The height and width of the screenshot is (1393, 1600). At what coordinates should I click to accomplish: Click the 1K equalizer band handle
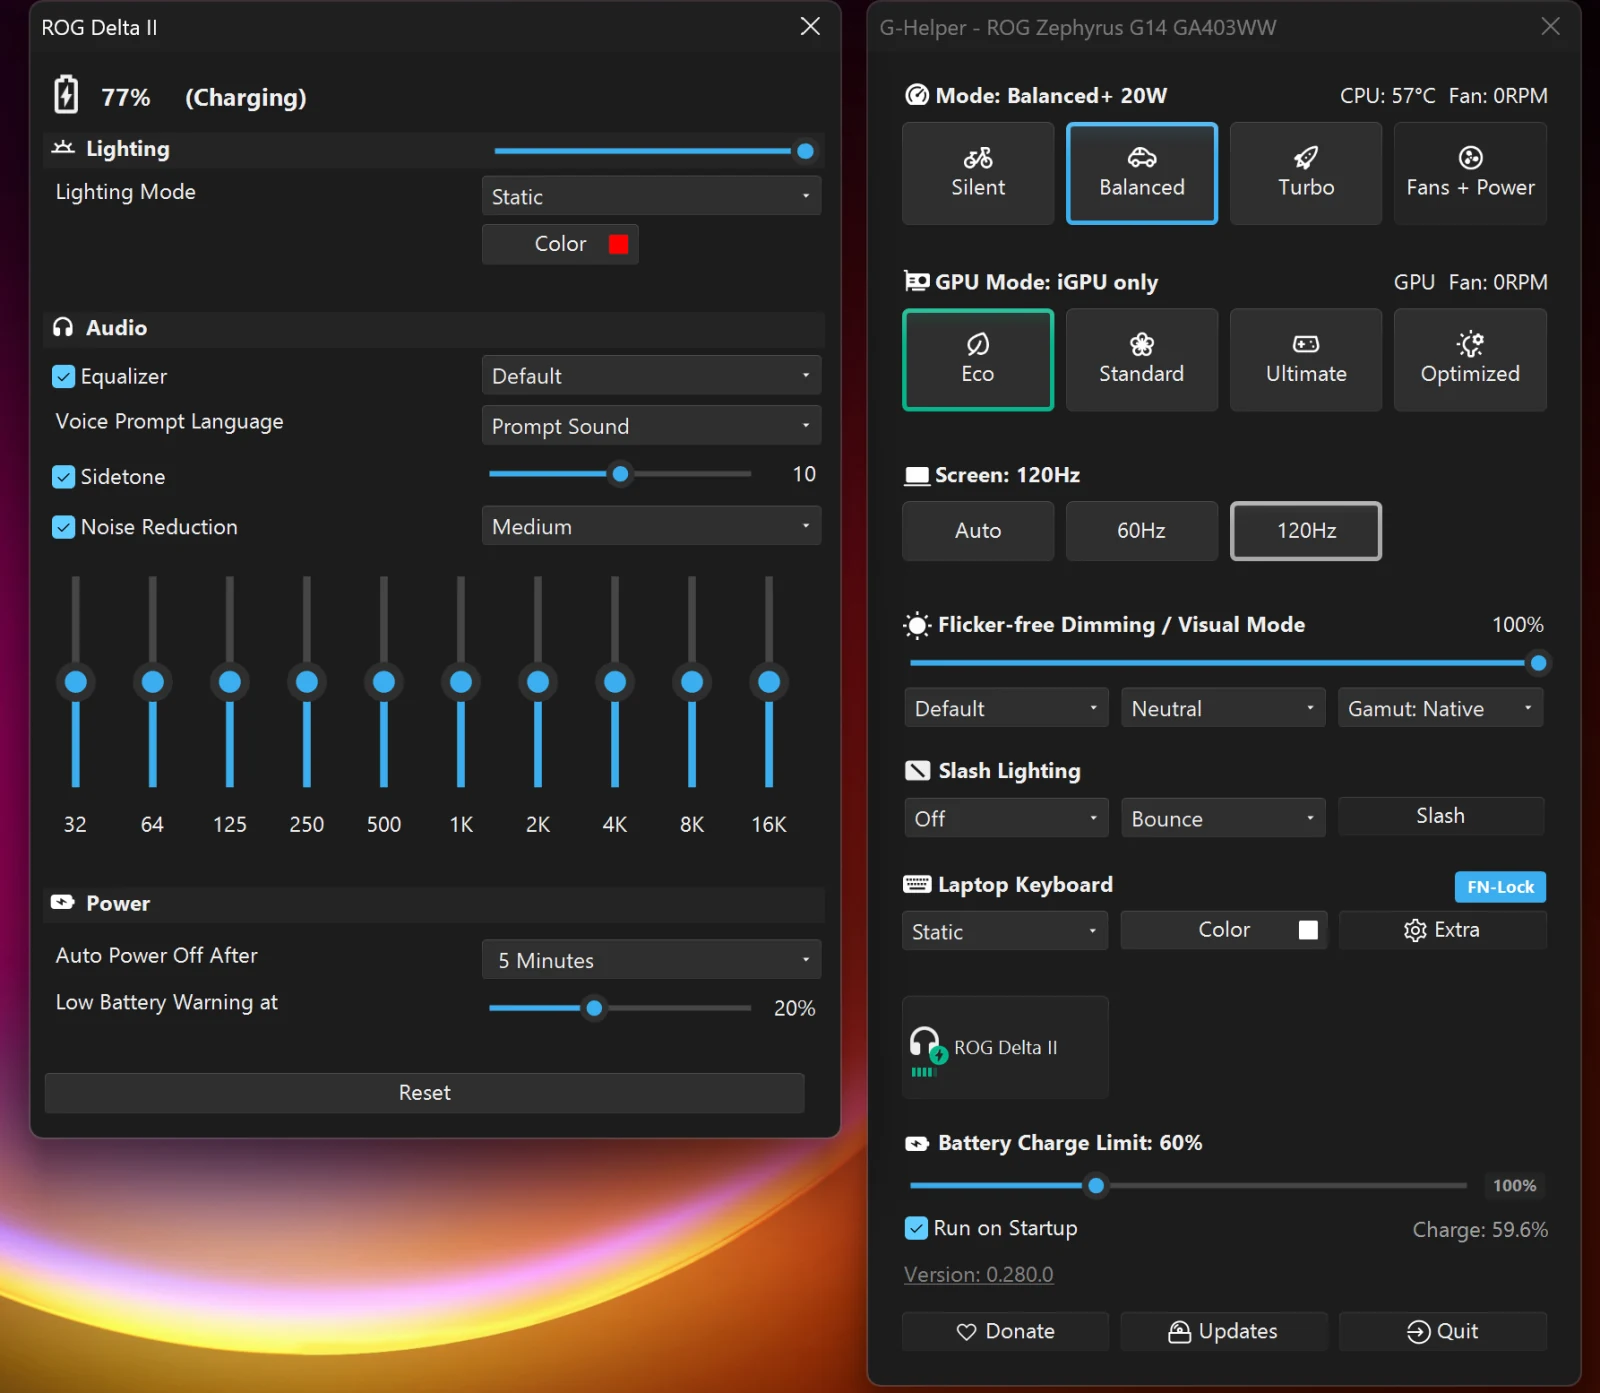click(x=461, y=682)
